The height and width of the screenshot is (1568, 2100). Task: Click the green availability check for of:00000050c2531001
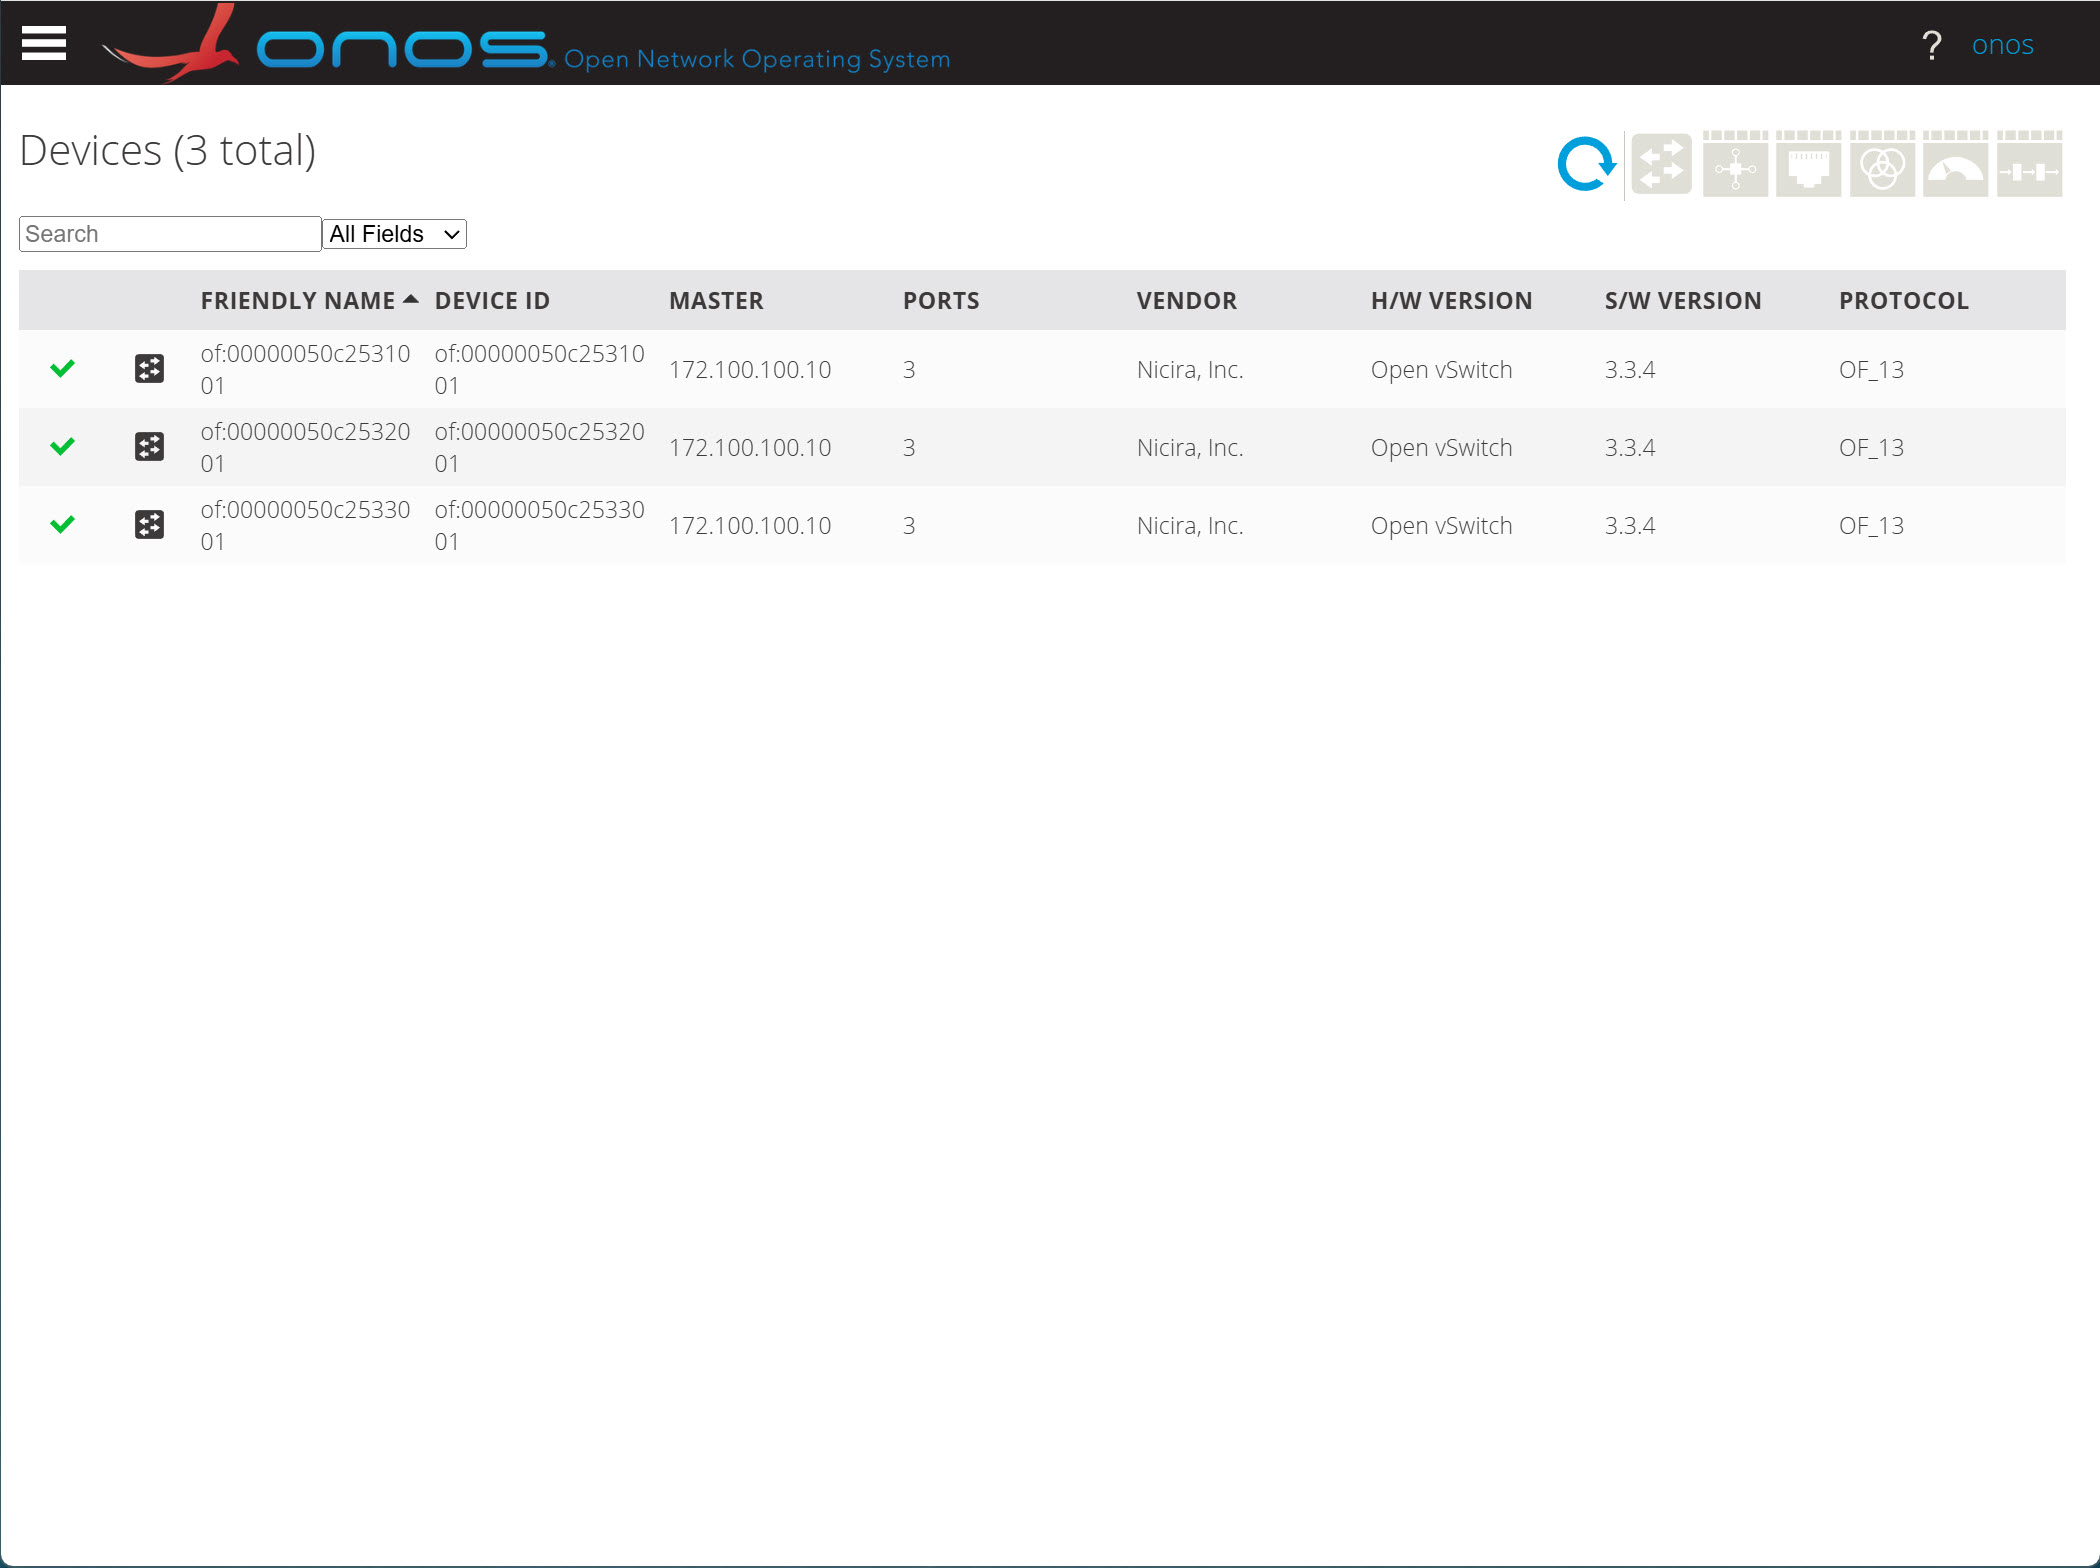[63, 368]
